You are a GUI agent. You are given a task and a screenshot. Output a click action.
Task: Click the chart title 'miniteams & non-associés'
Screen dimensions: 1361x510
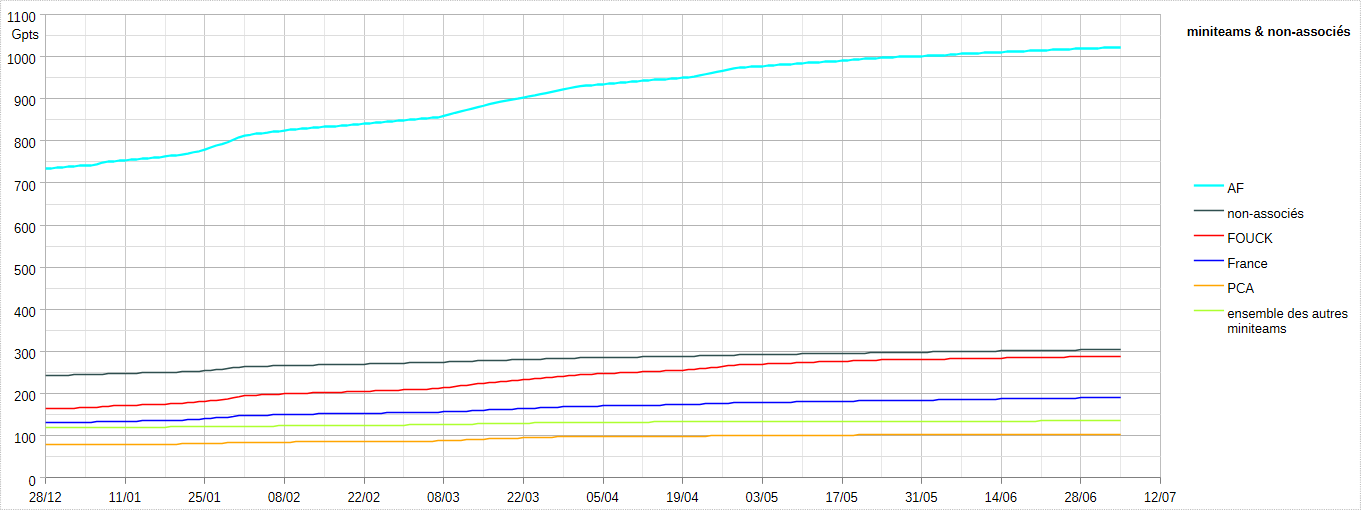click(1268, 32)
